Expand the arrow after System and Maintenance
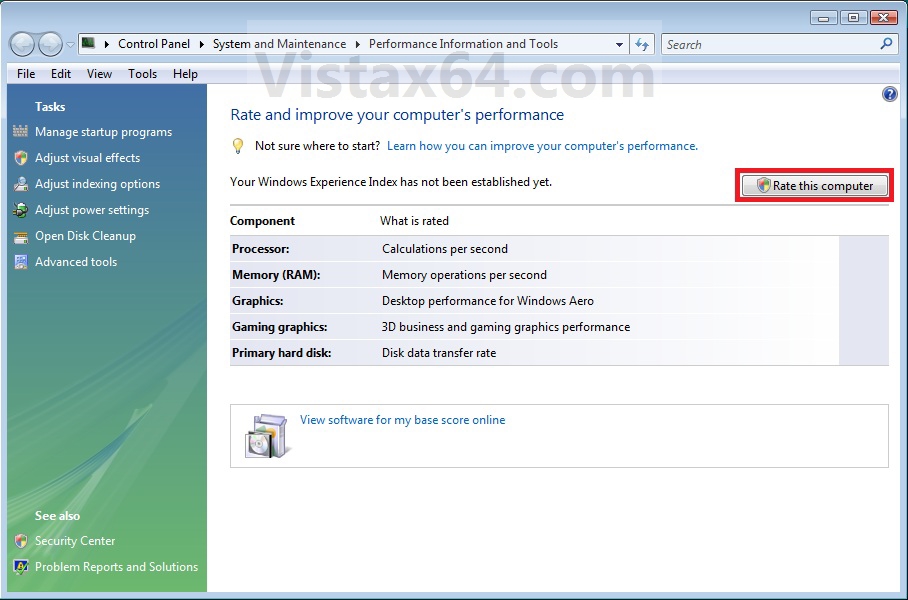 (x=357, y=44)
